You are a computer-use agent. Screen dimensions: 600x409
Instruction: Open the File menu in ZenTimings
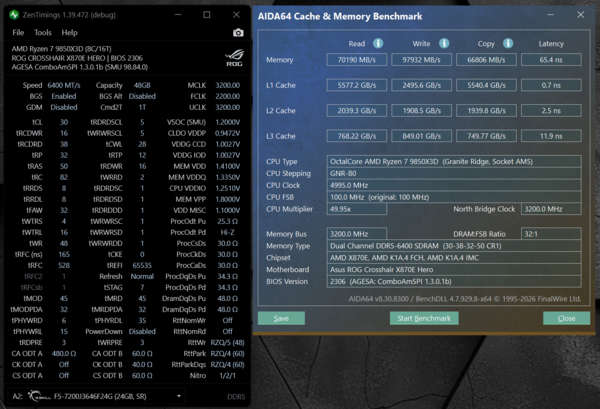(x=18, y=33)
